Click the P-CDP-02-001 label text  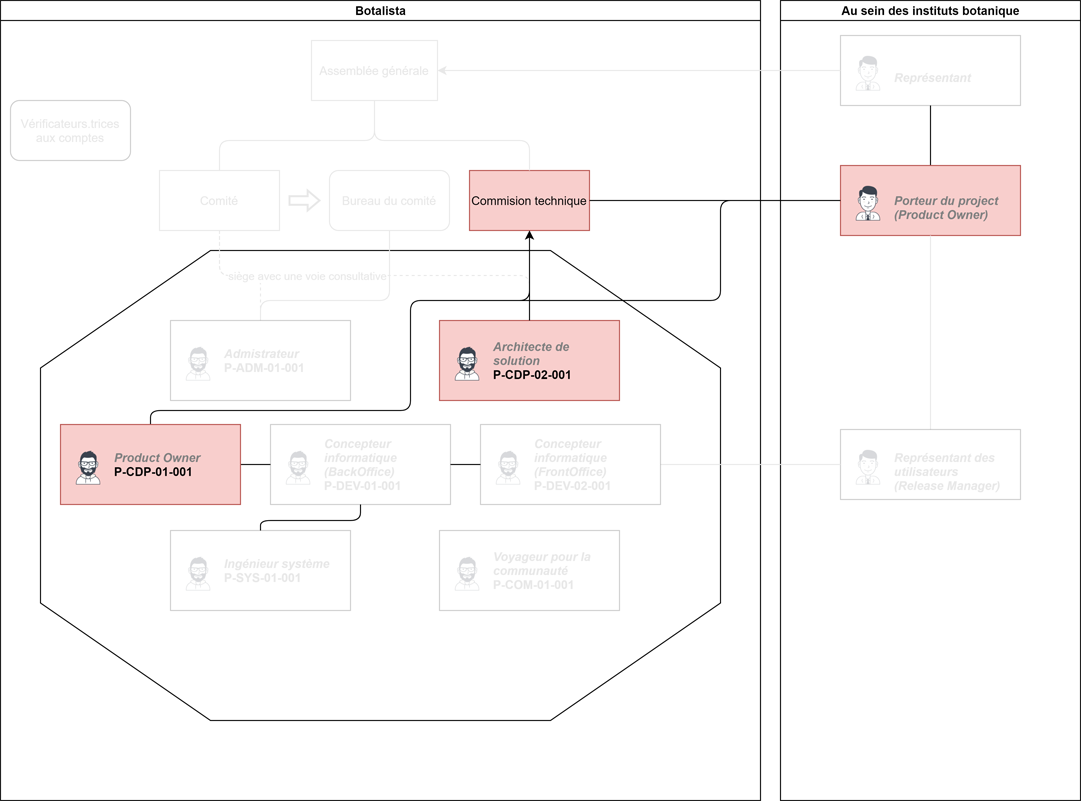click(x=532, y=375)
